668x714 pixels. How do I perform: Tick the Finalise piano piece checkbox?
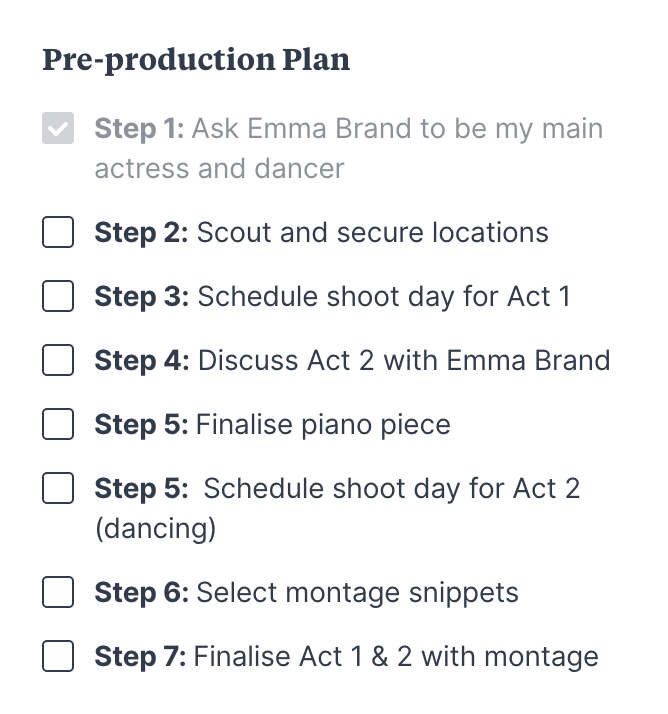pyautogui.click(x=58, y=425)
